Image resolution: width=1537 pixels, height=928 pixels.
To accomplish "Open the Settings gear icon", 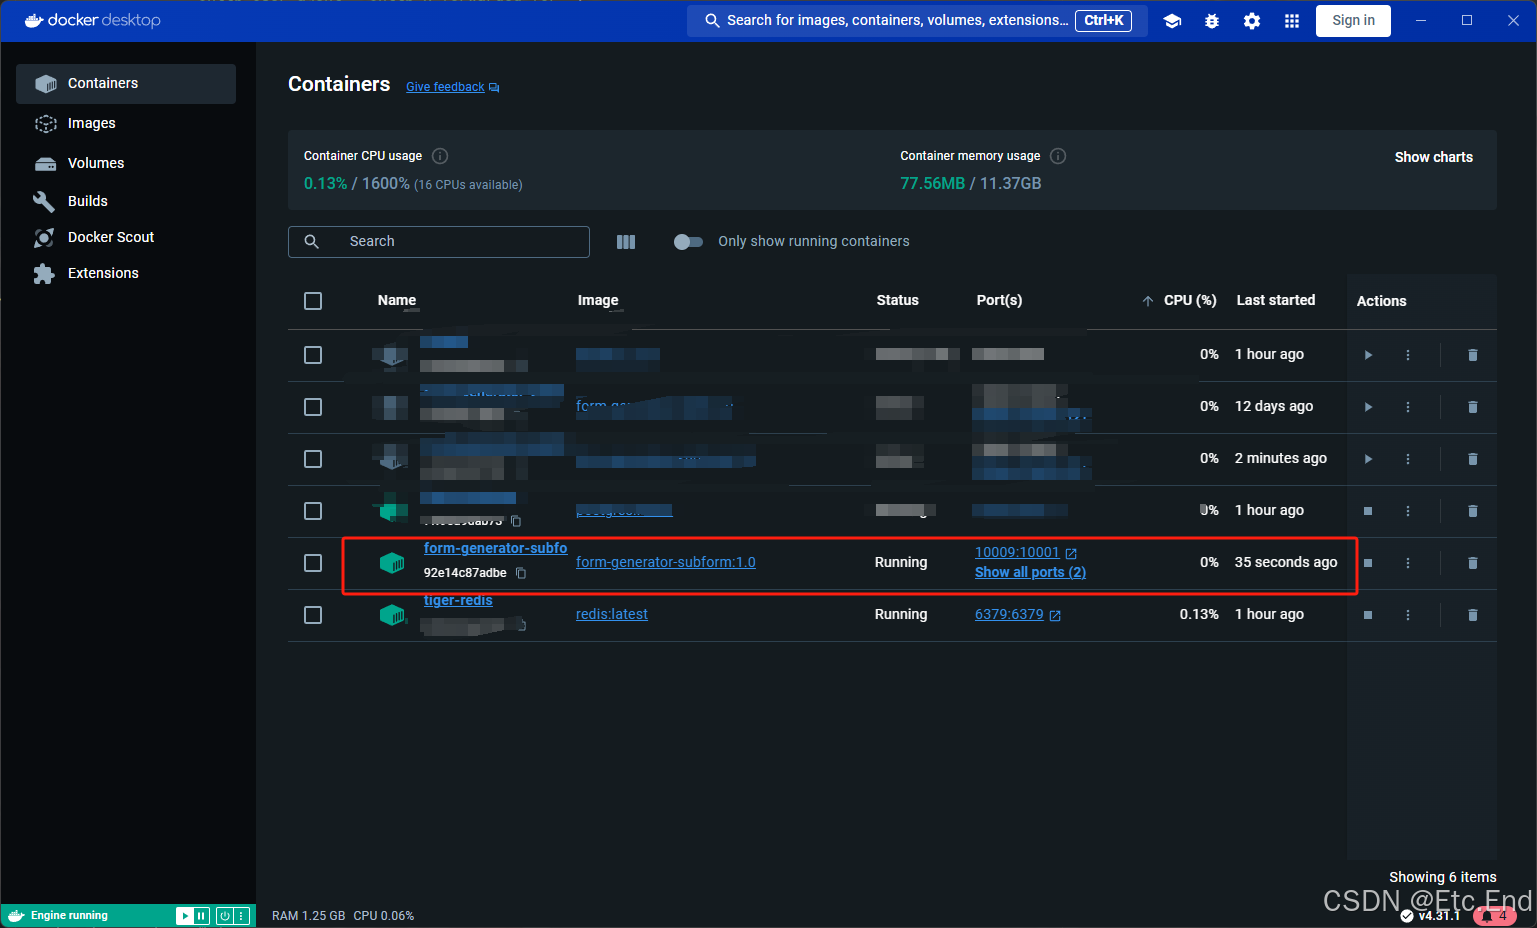I will (1252, 21).
